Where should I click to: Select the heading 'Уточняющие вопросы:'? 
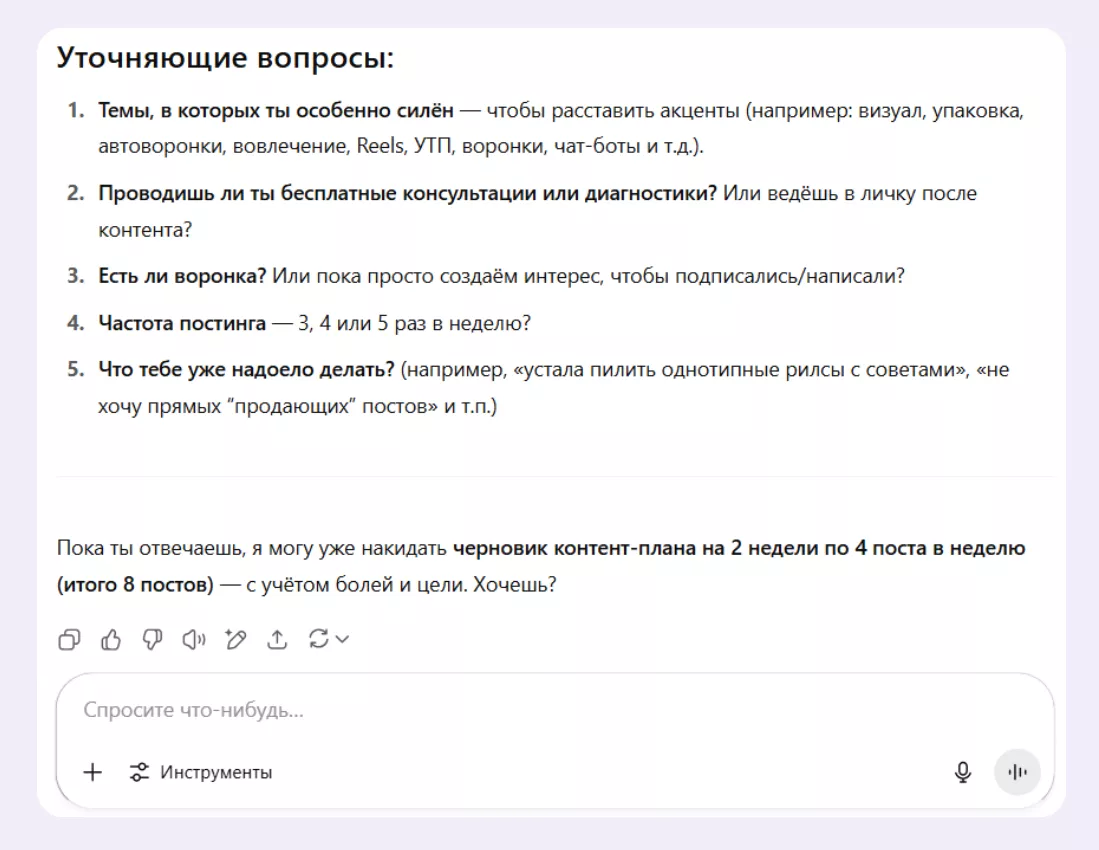pyautogui.click(x=226, y=57)
